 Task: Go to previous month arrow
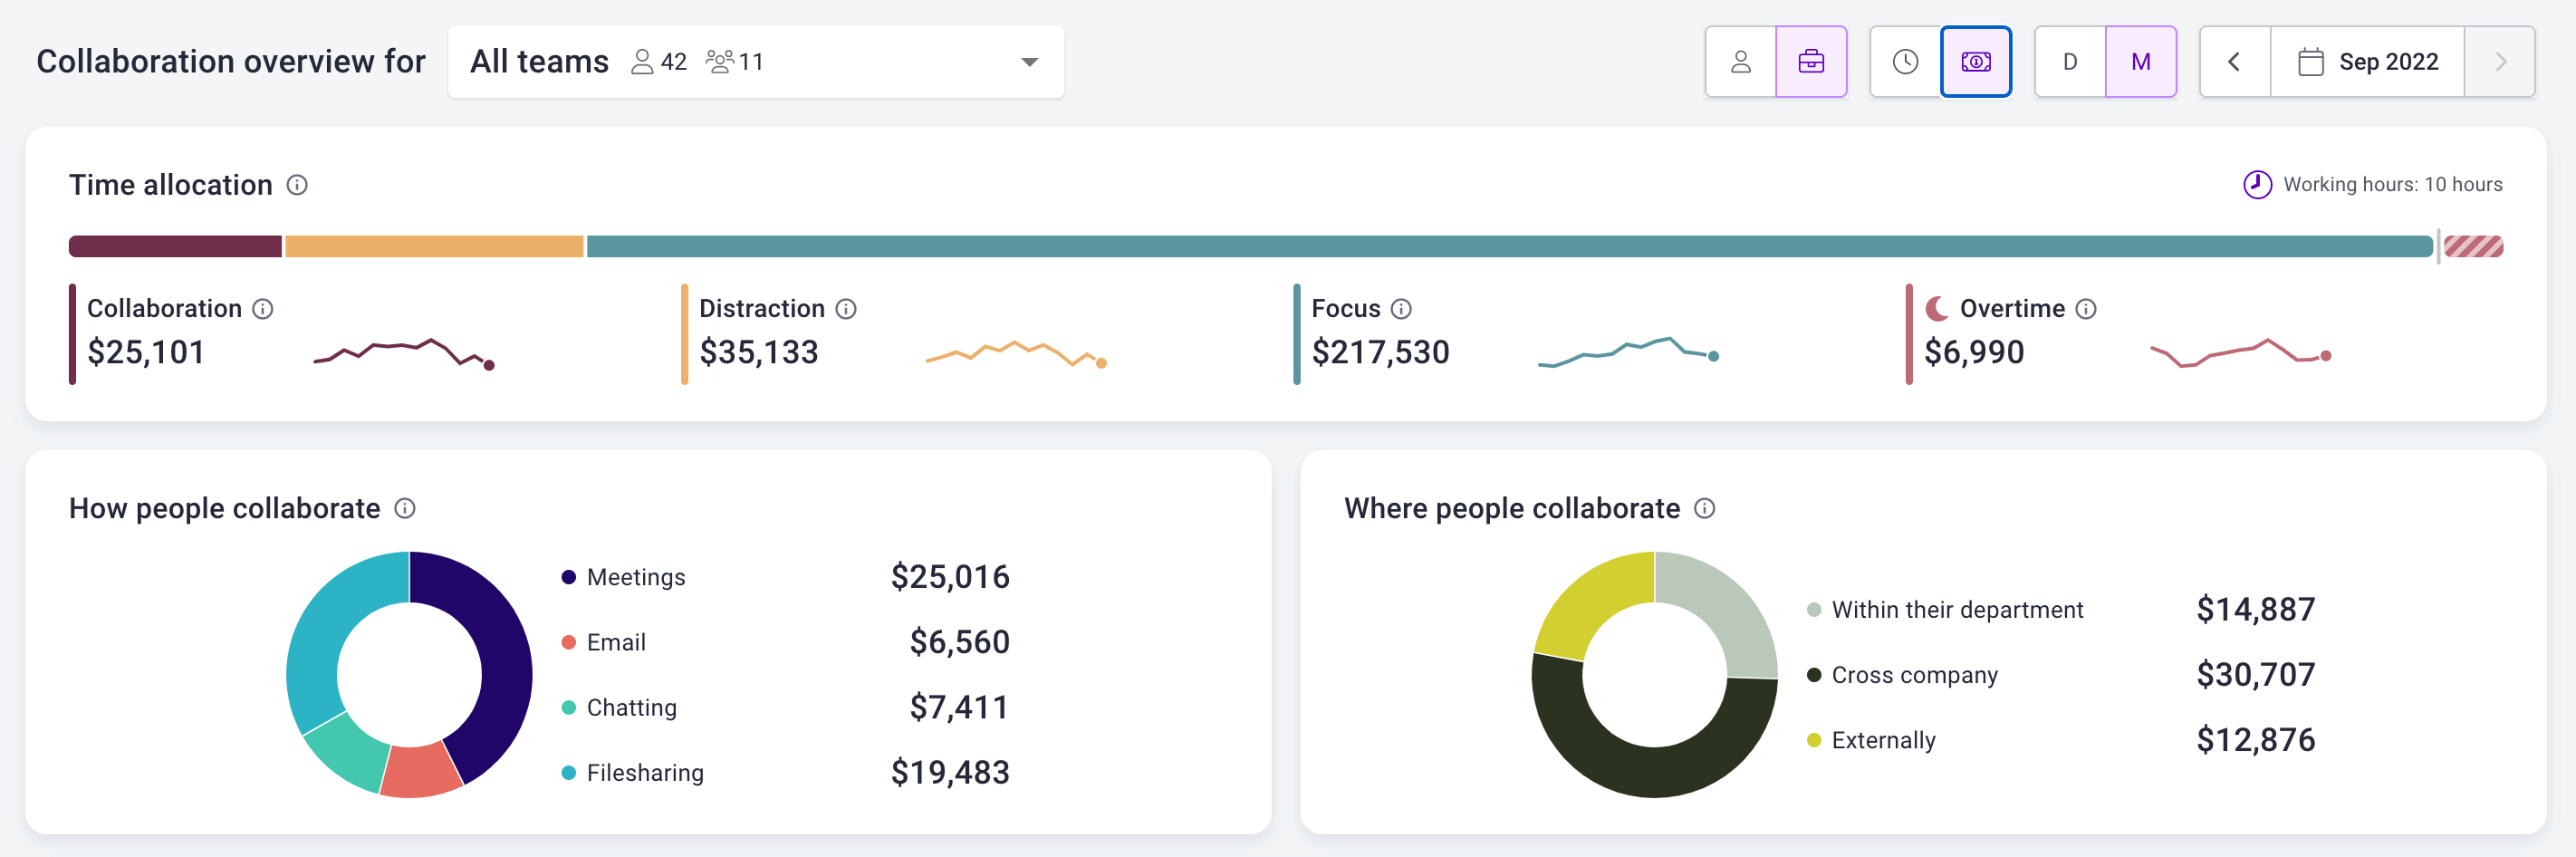point(2234,62)
